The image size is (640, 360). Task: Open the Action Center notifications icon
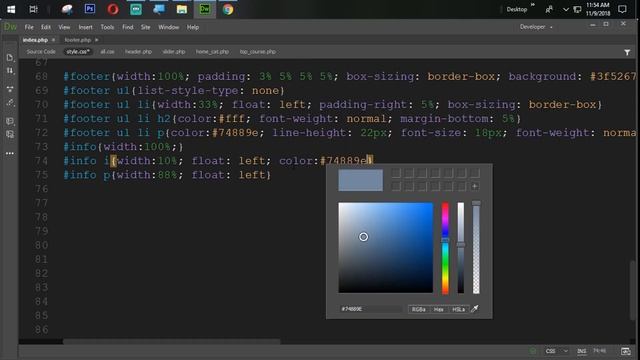point(622,9)
